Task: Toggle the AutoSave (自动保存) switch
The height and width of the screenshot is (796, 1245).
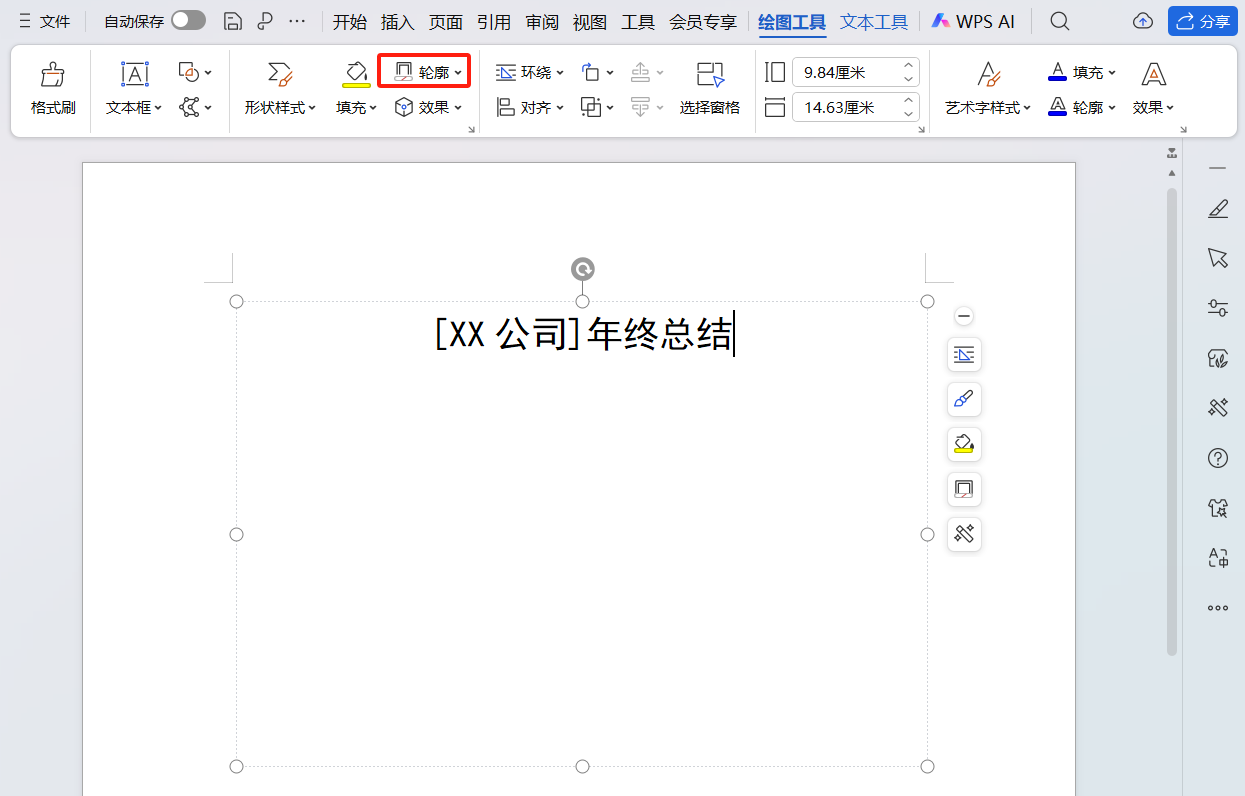Action: (x=187, y=20)
